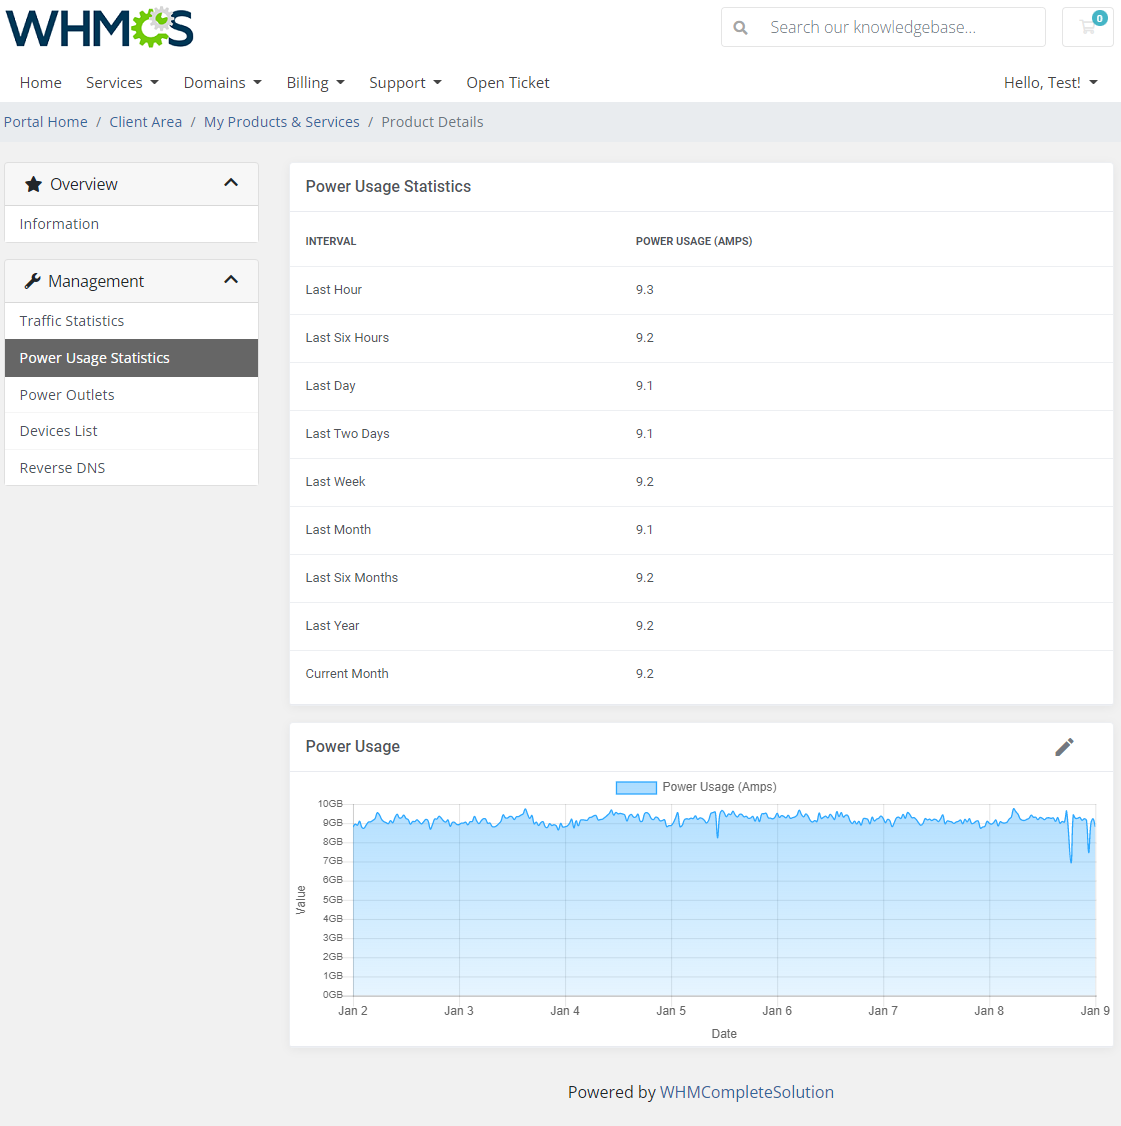Click the 9.3 value for Last Hour
This screenshot has width=1121, height=1126.
[x=645, y=290]
